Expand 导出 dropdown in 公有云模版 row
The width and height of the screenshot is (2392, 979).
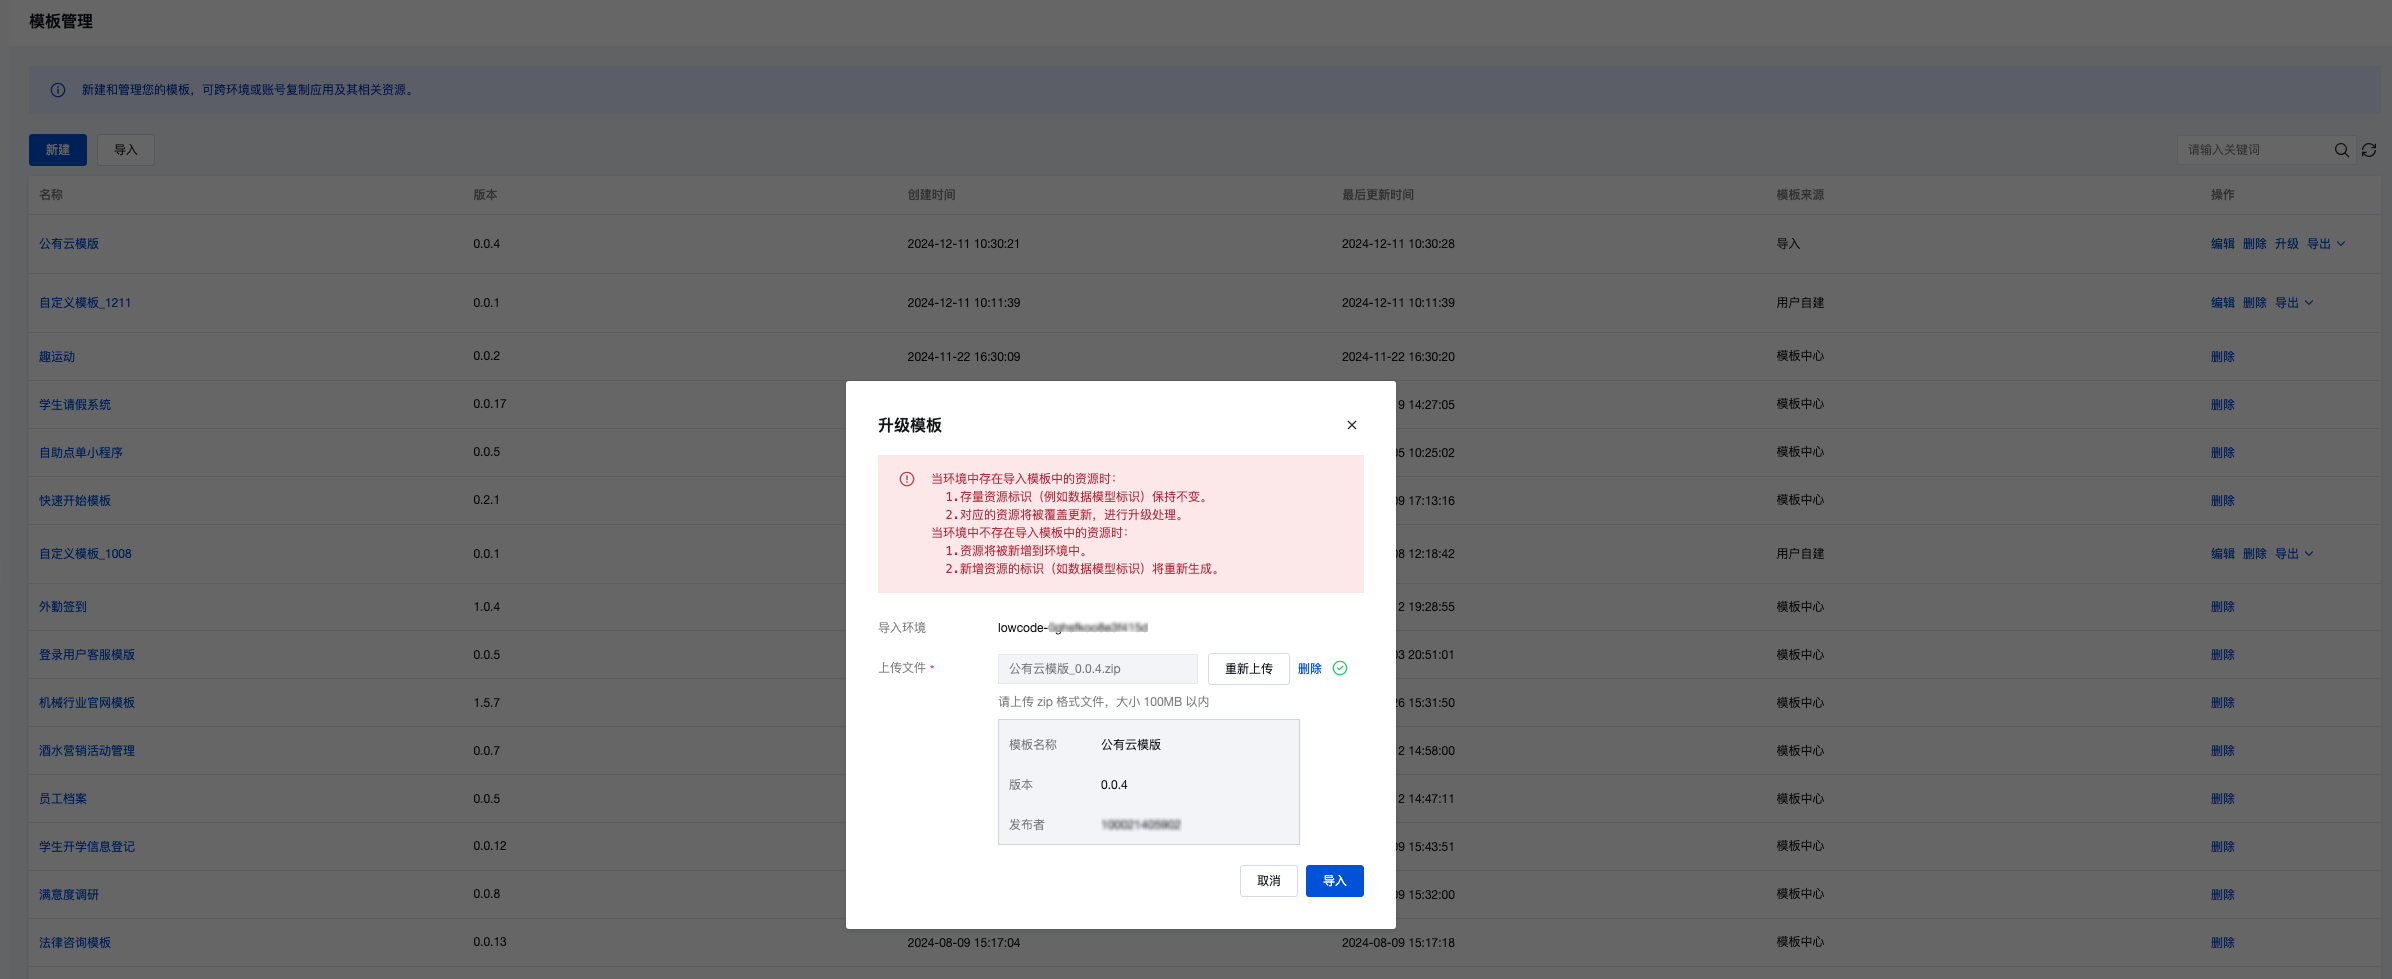(2326, 244)
